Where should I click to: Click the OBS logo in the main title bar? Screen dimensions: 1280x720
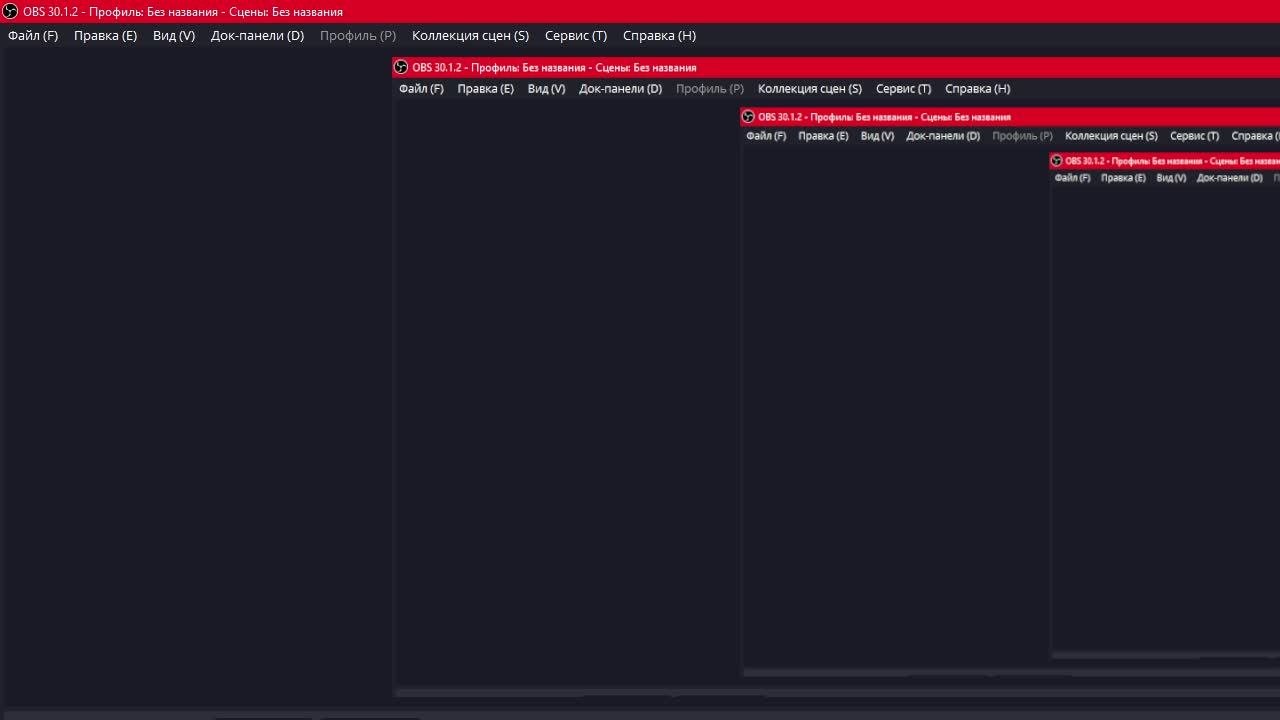click(x=10, y=12)
